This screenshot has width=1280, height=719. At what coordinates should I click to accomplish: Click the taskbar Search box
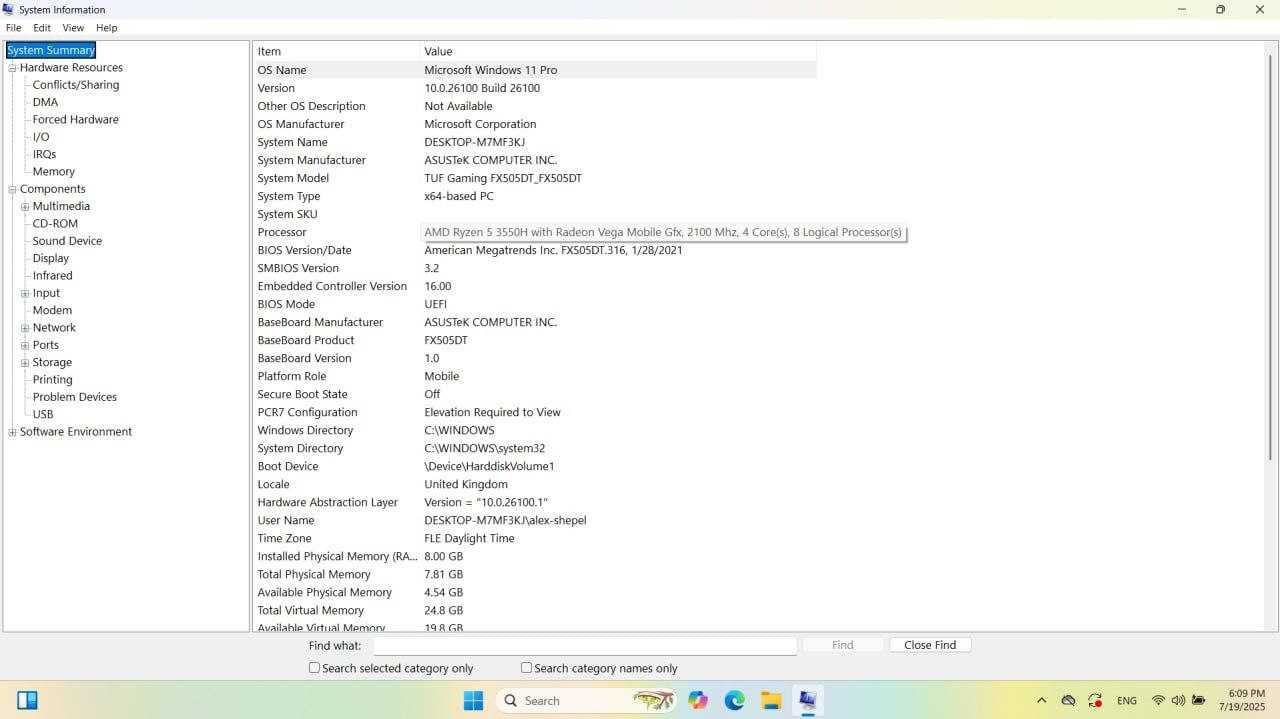(586, 700)
